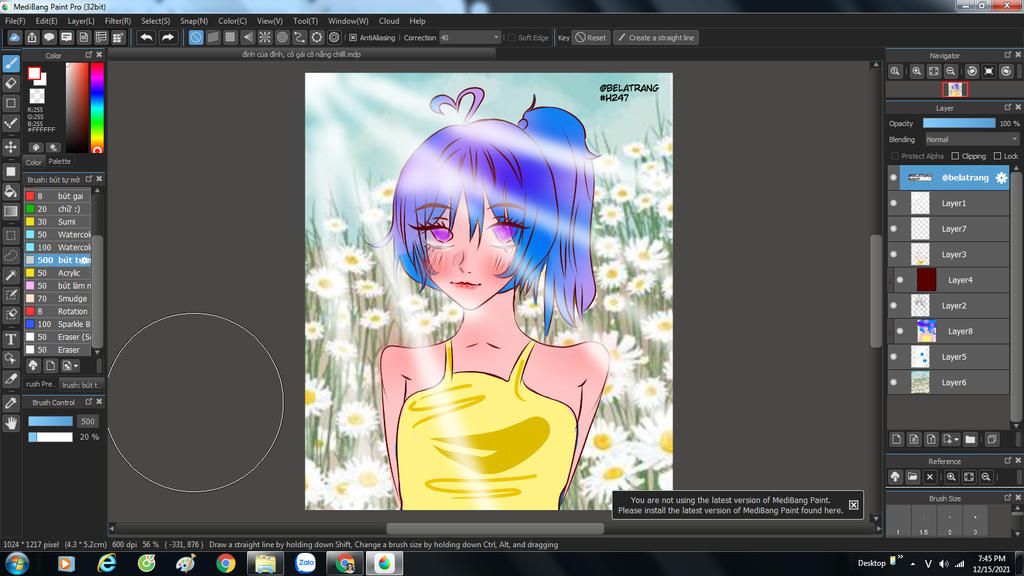The image size is (1024, 576).
Task: Click the Key button in toolbar
Action: pos(564,38)
